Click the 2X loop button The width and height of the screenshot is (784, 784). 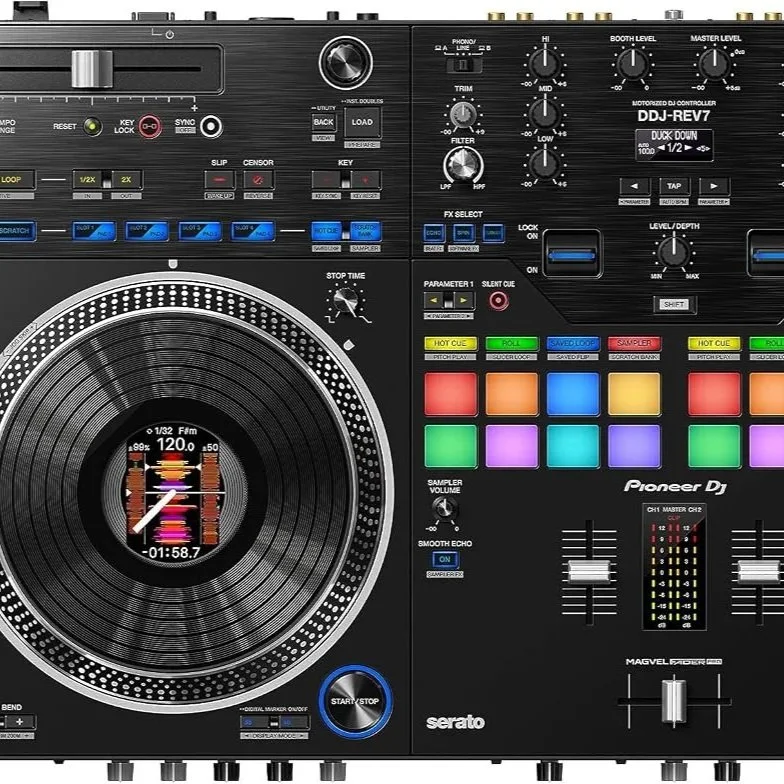[x=126, y=180]
